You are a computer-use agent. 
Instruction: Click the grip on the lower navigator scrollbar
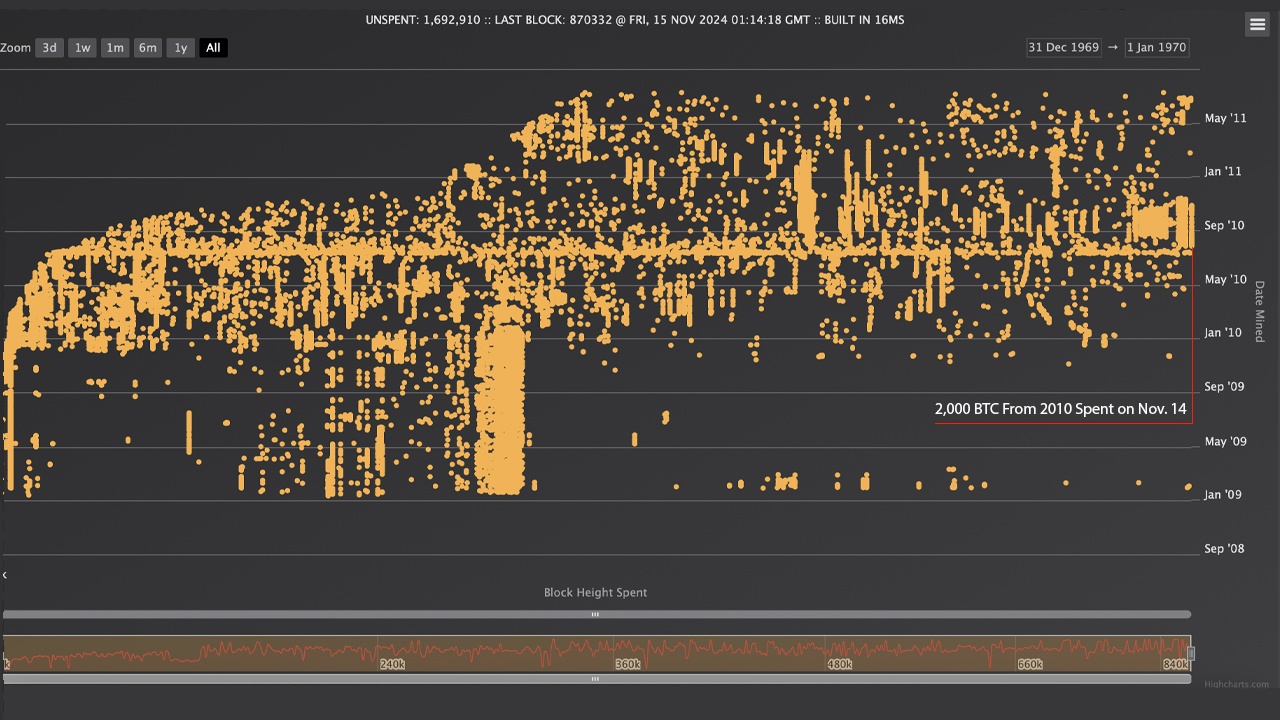pos(595,679)
